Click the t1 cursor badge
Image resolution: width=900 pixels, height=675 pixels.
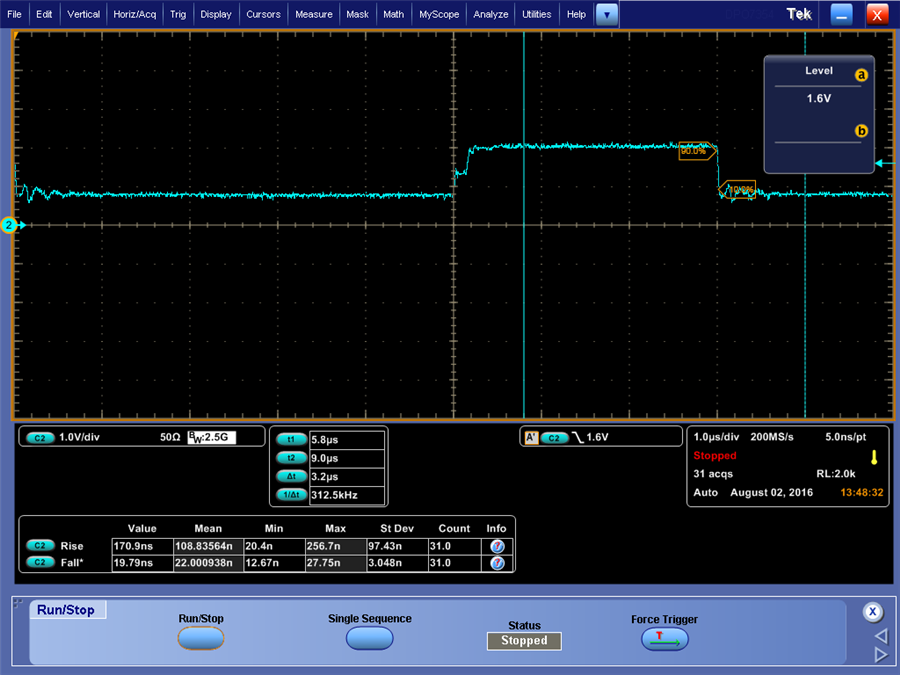point(291,440)
